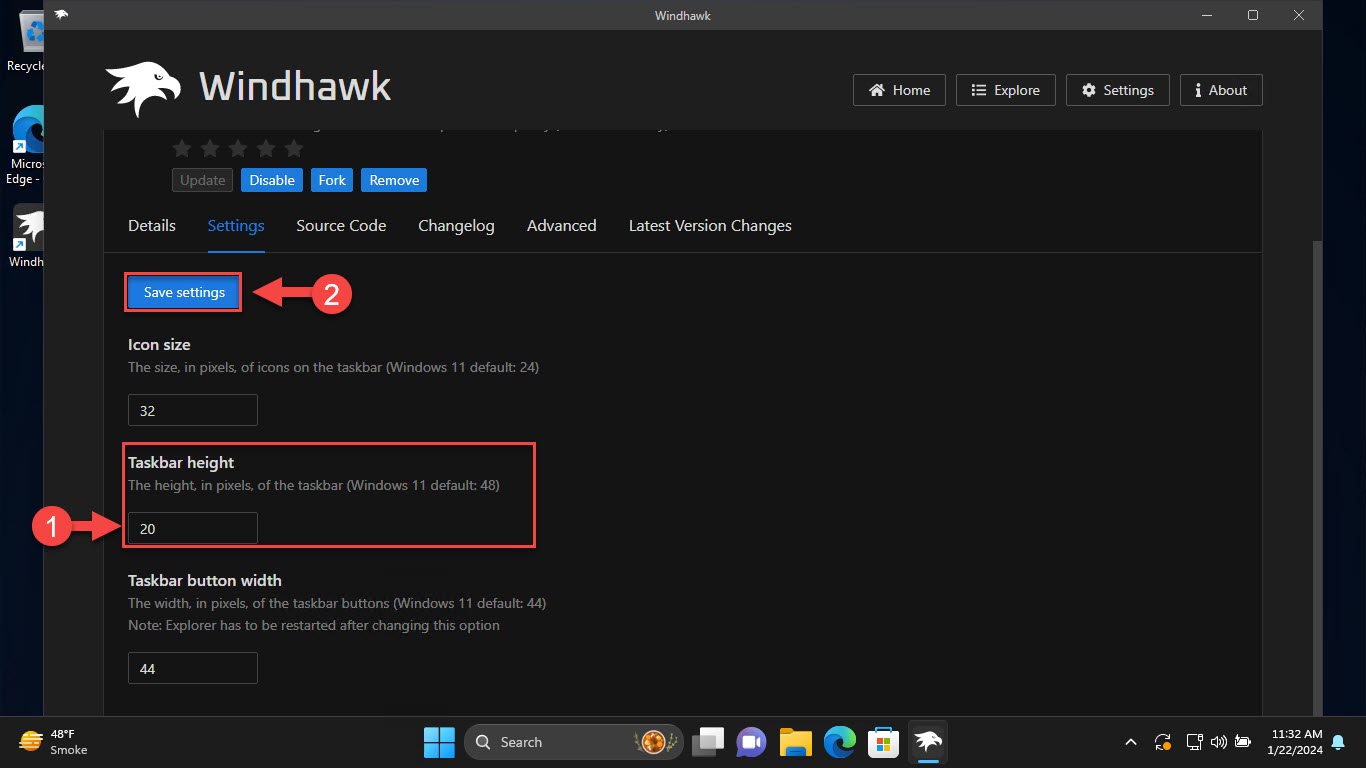Click the second rating star
Viewport: 1366px width, 768px height.
coord(210,149)
